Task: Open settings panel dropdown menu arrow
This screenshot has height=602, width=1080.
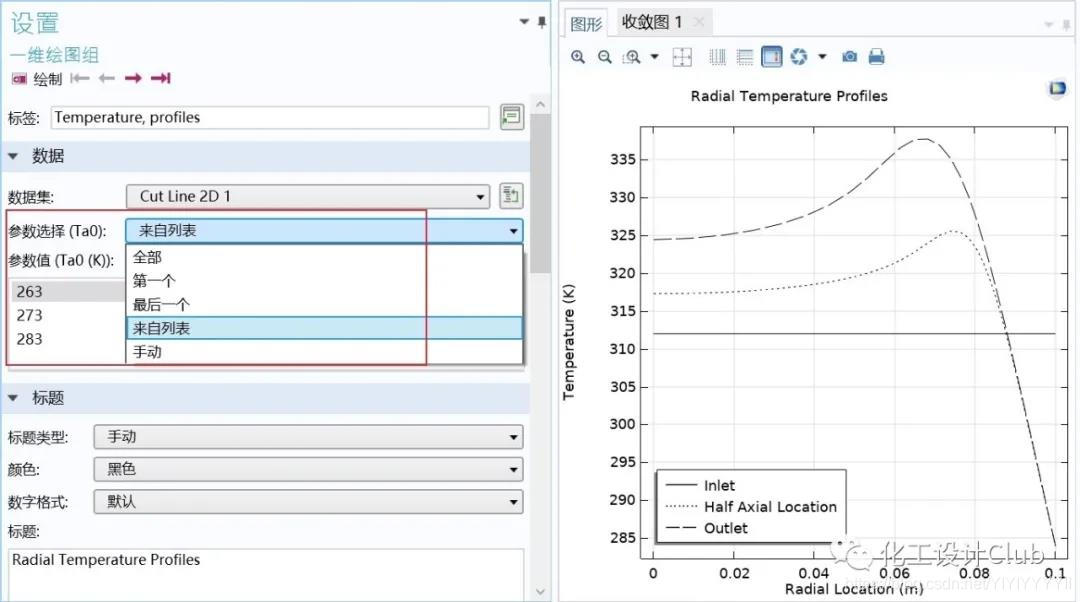Action: click(524, 22)
